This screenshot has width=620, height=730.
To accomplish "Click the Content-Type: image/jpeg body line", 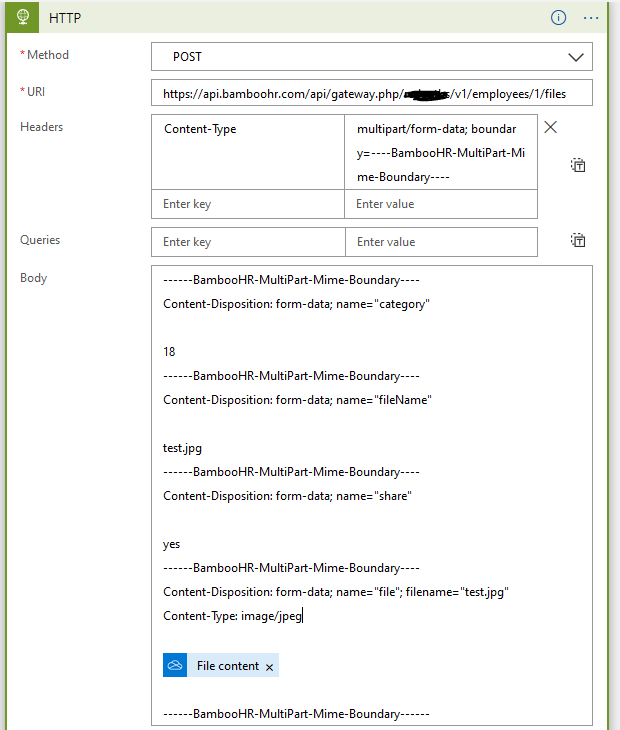I will [232, 616].
